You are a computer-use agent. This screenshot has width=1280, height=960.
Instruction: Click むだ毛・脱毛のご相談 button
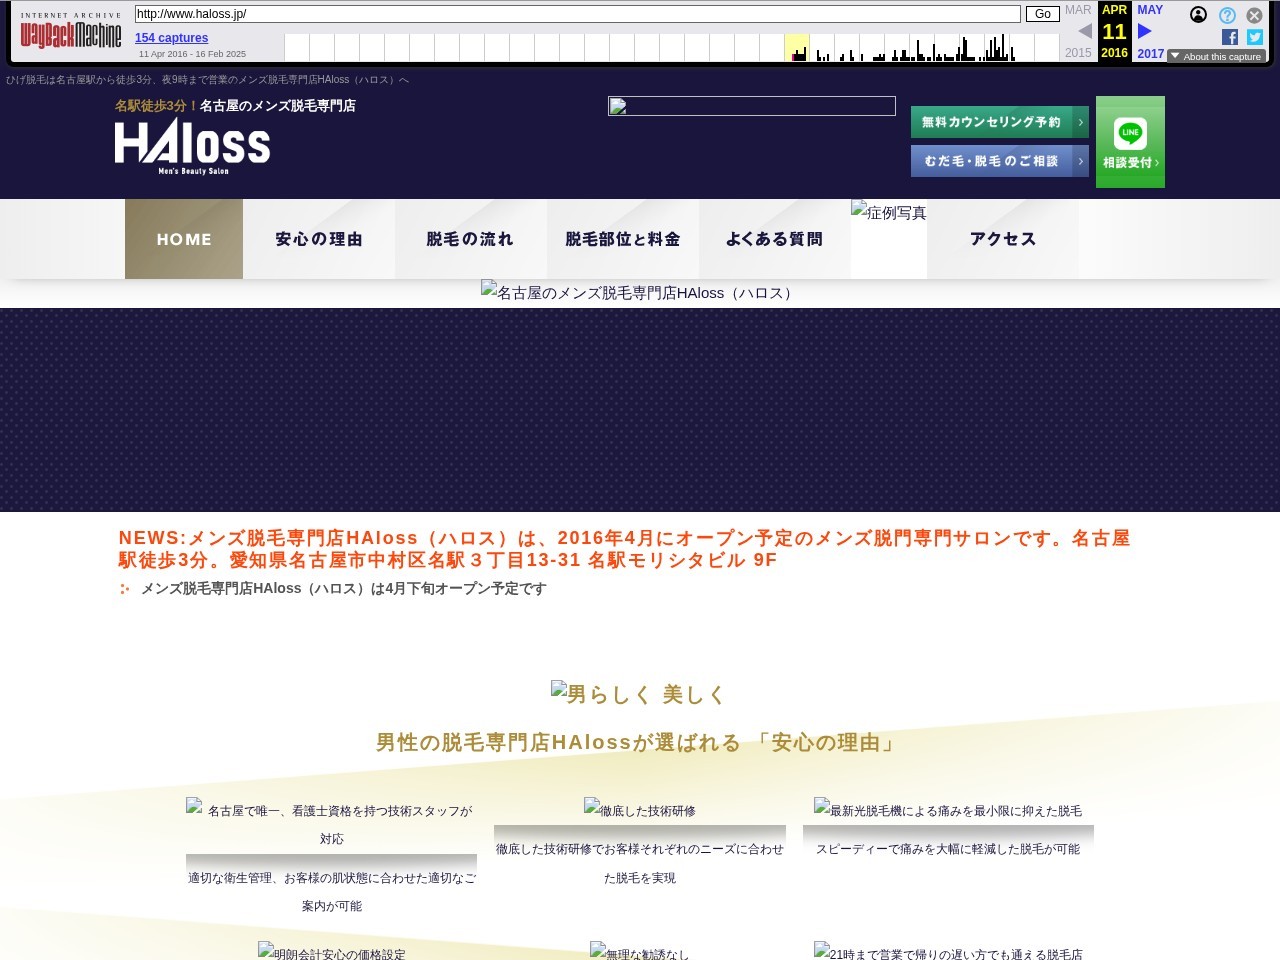tap(1000, 161)
